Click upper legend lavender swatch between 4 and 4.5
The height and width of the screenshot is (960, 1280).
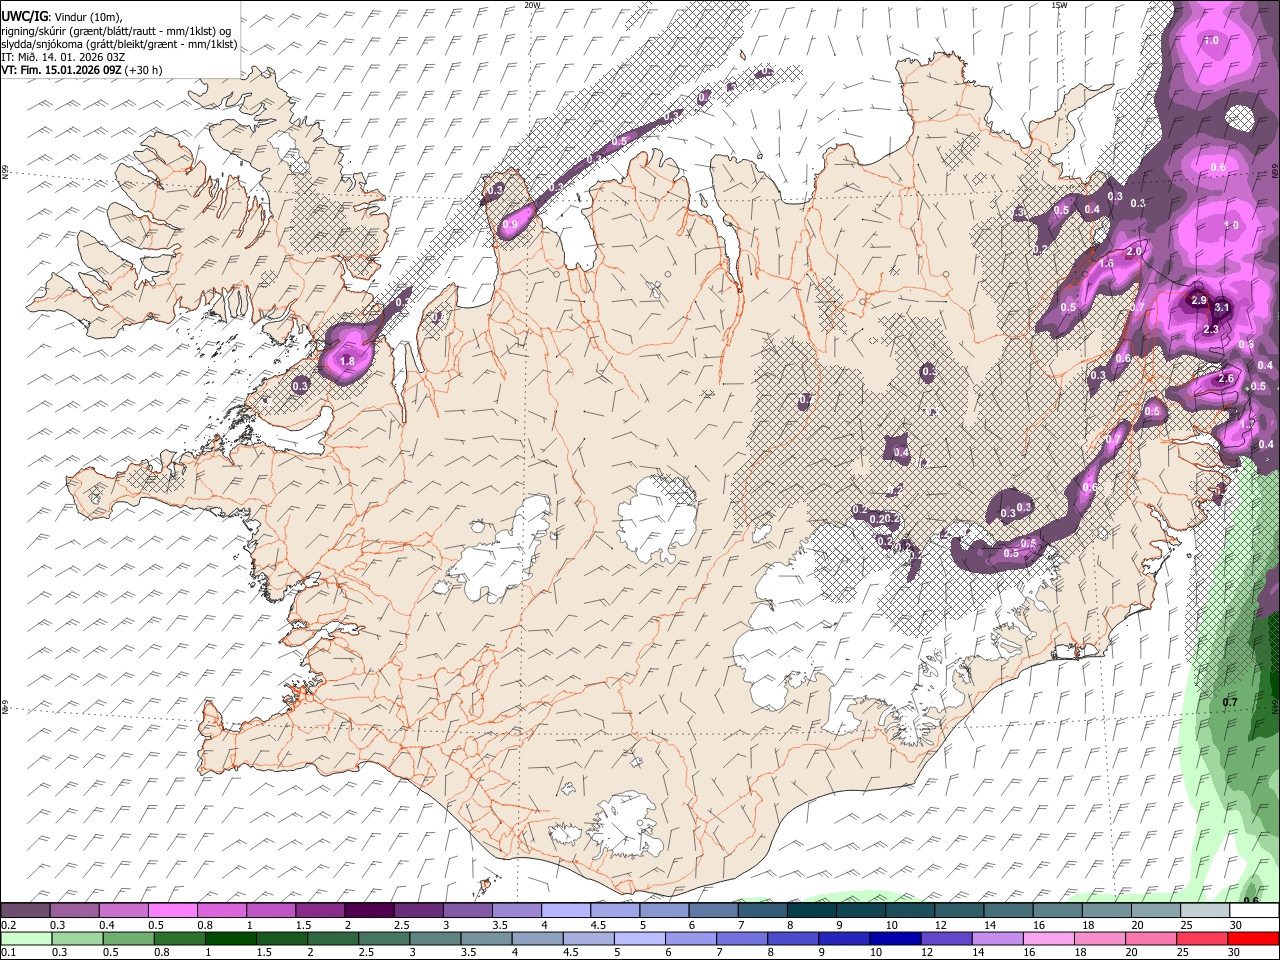566,911
